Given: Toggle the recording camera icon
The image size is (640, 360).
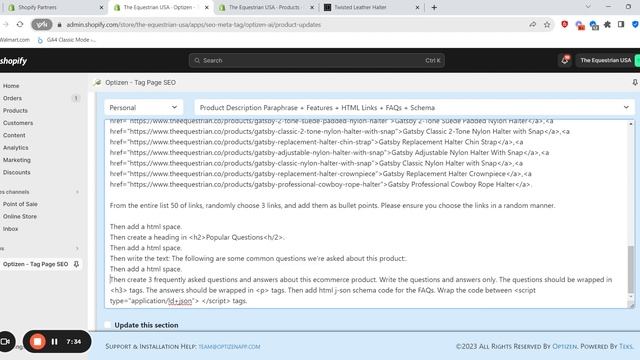Looking at the screenshot, I should click(x=6, y=342).
